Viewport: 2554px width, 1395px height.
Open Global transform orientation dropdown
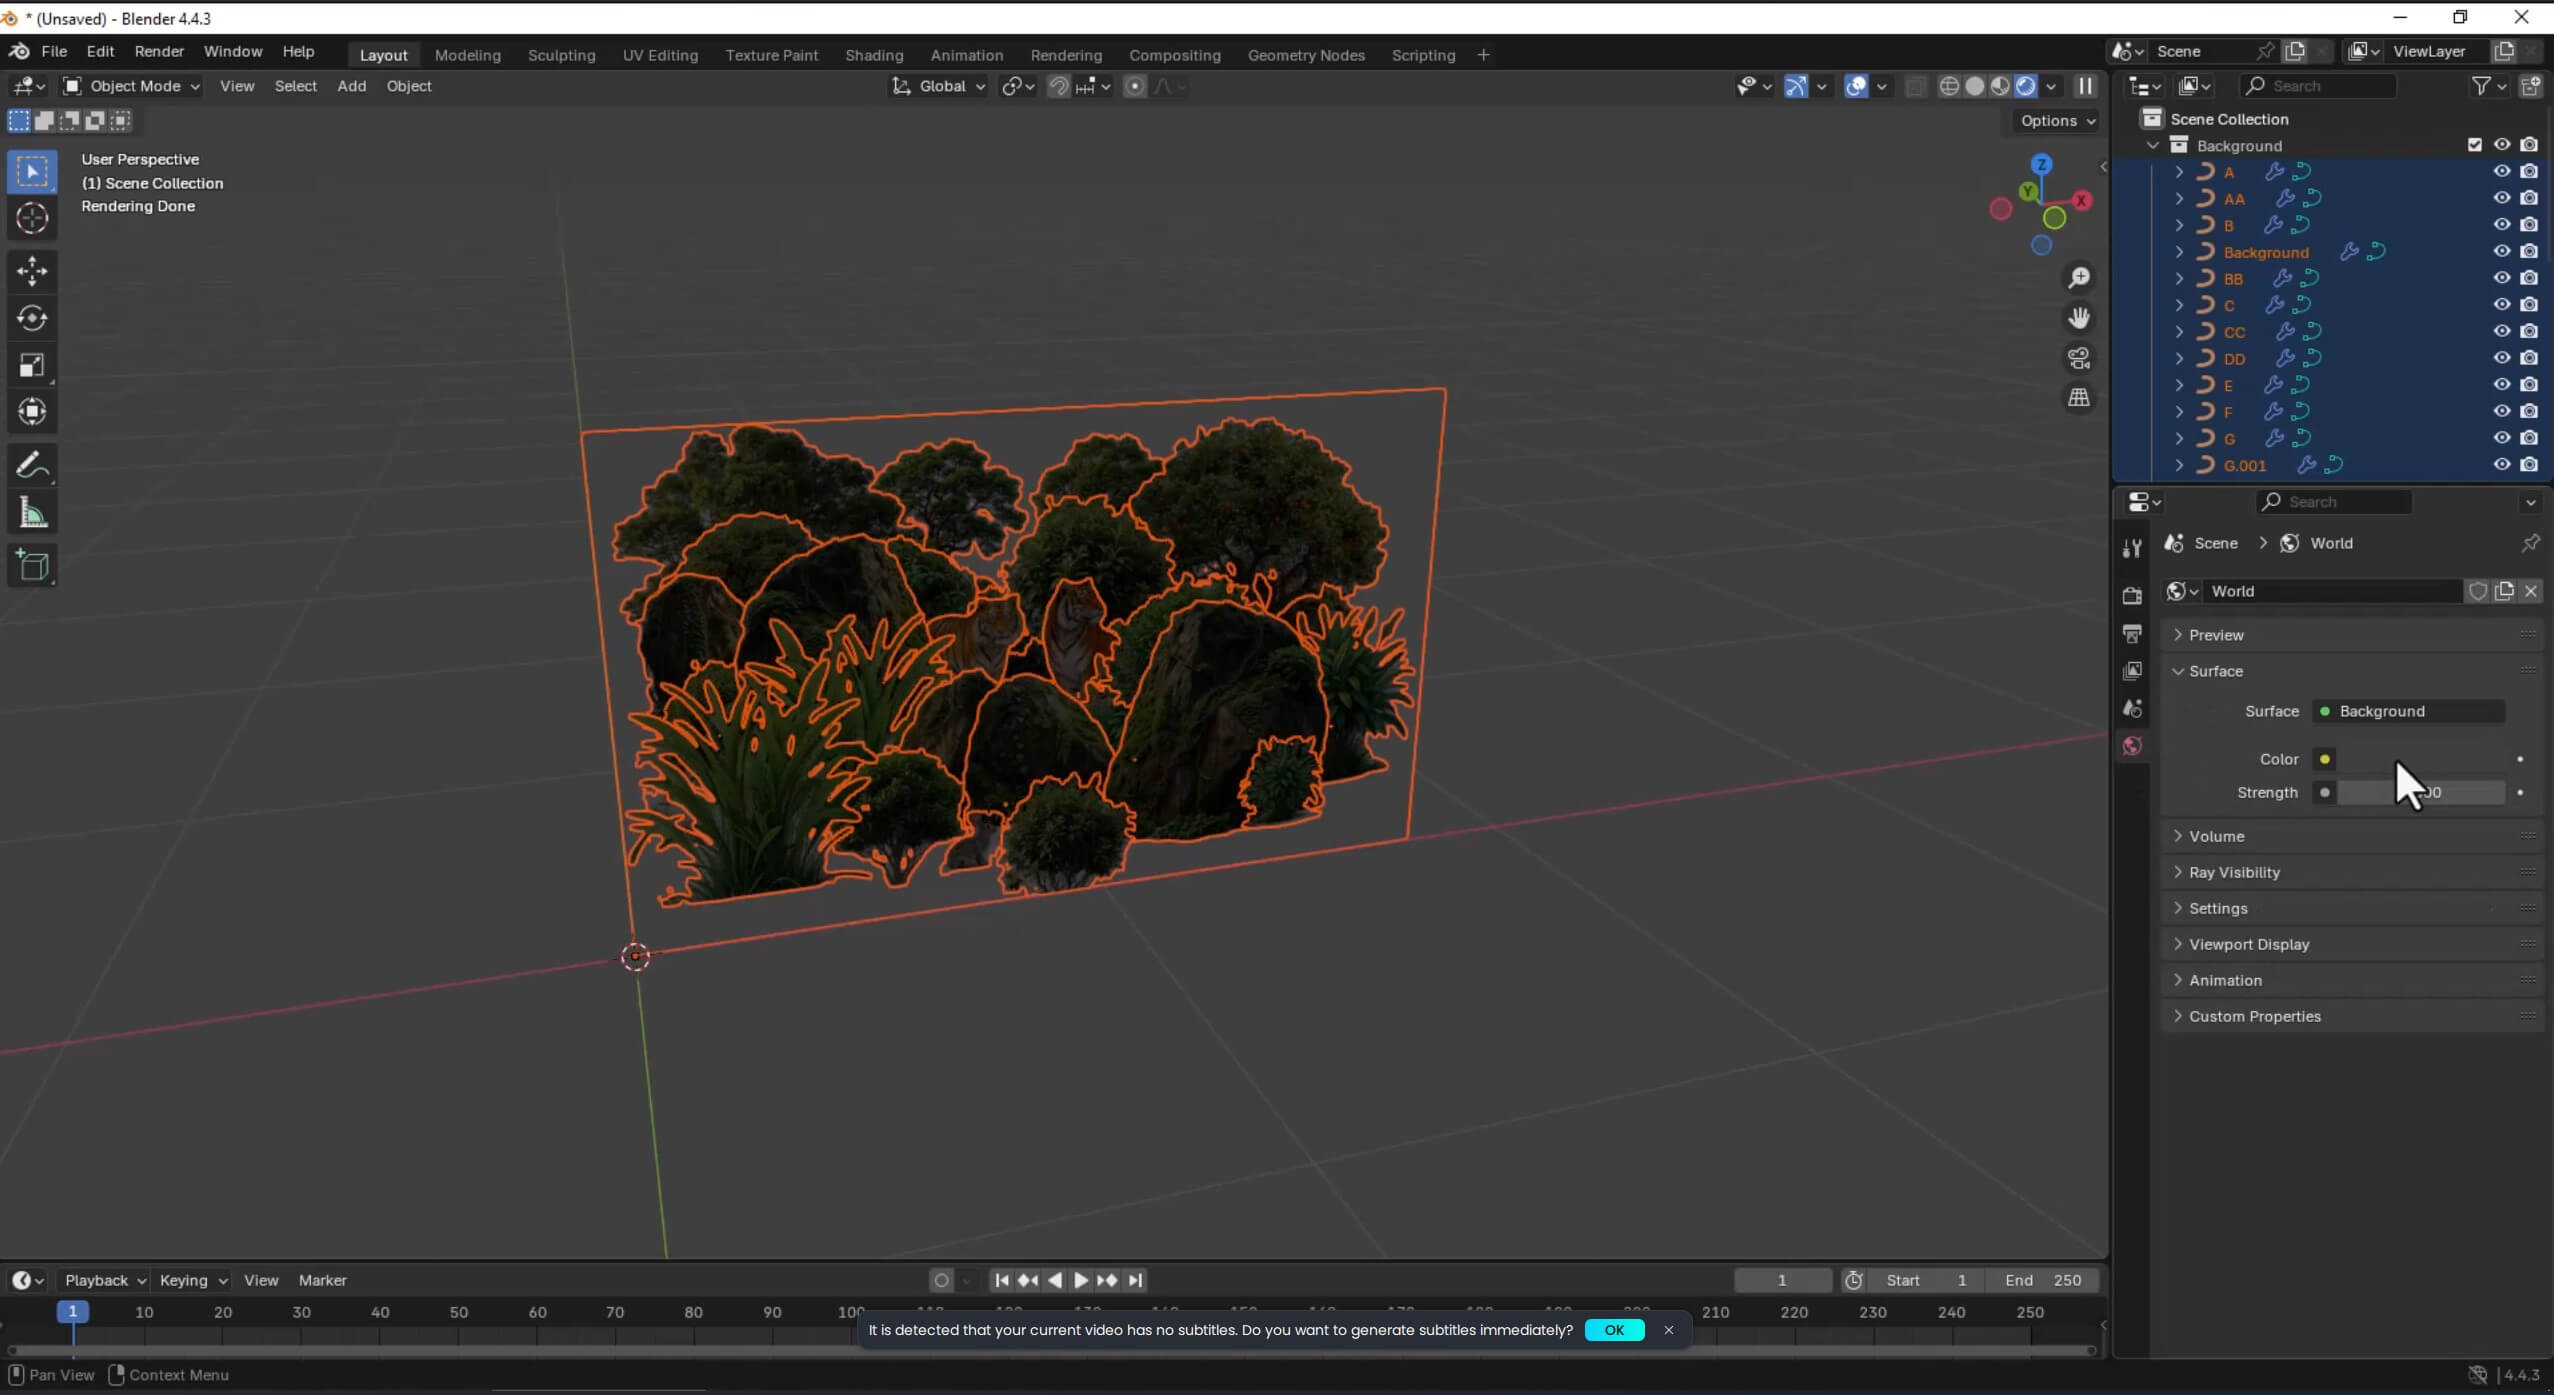pyautogui.click(x=939, y=86)
